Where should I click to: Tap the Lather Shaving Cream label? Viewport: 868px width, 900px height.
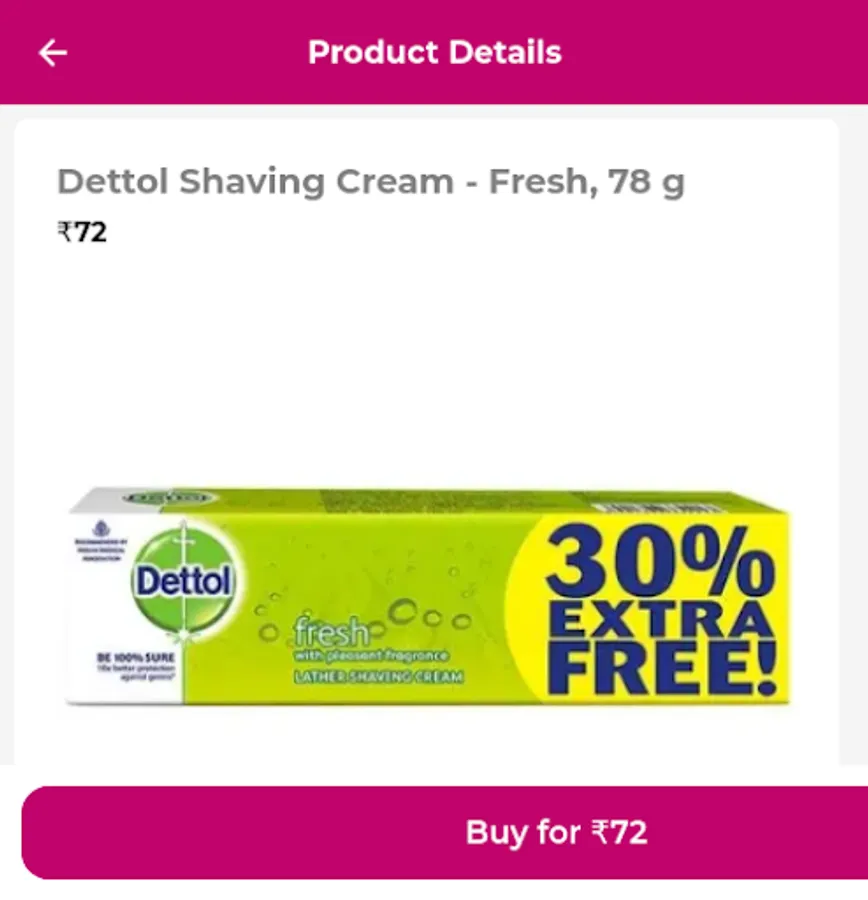[379, 677]
